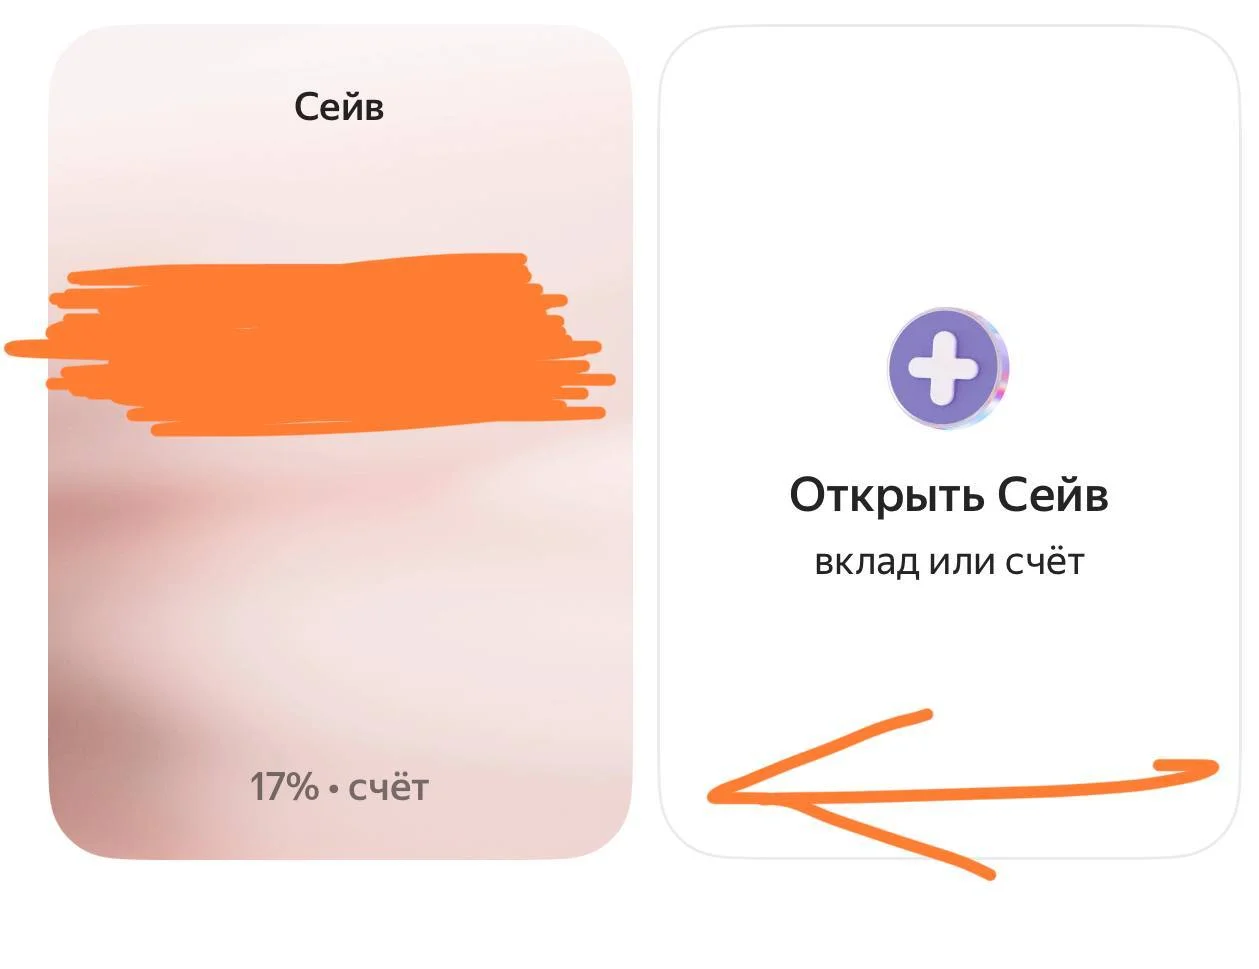Click the "вклад или счёт" subtitle

point(949,562)
